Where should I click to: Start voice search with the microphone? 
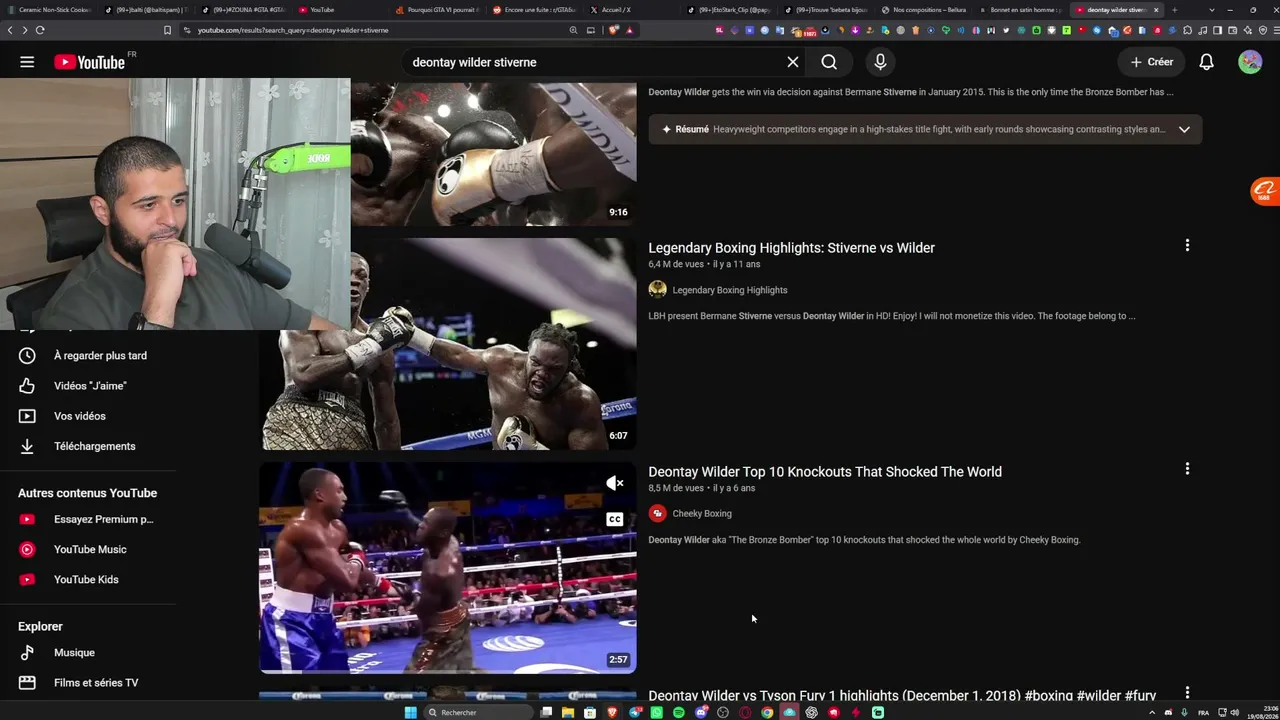[x=880, y=62]
